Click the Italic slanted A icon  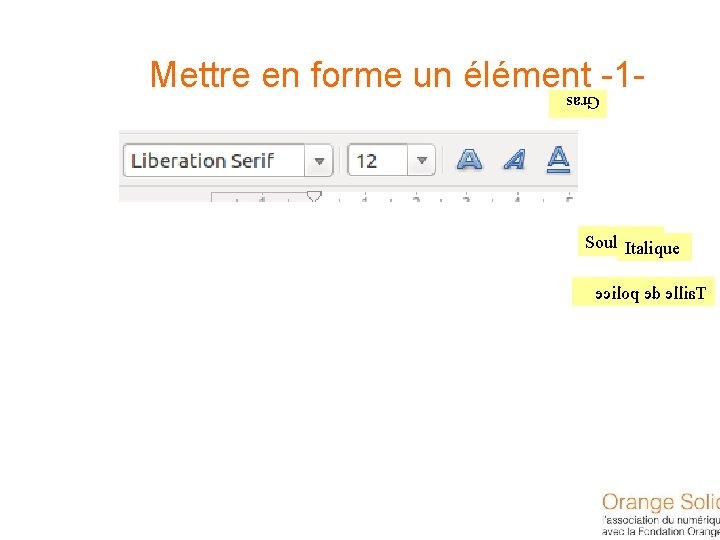[x=515, y=160]
